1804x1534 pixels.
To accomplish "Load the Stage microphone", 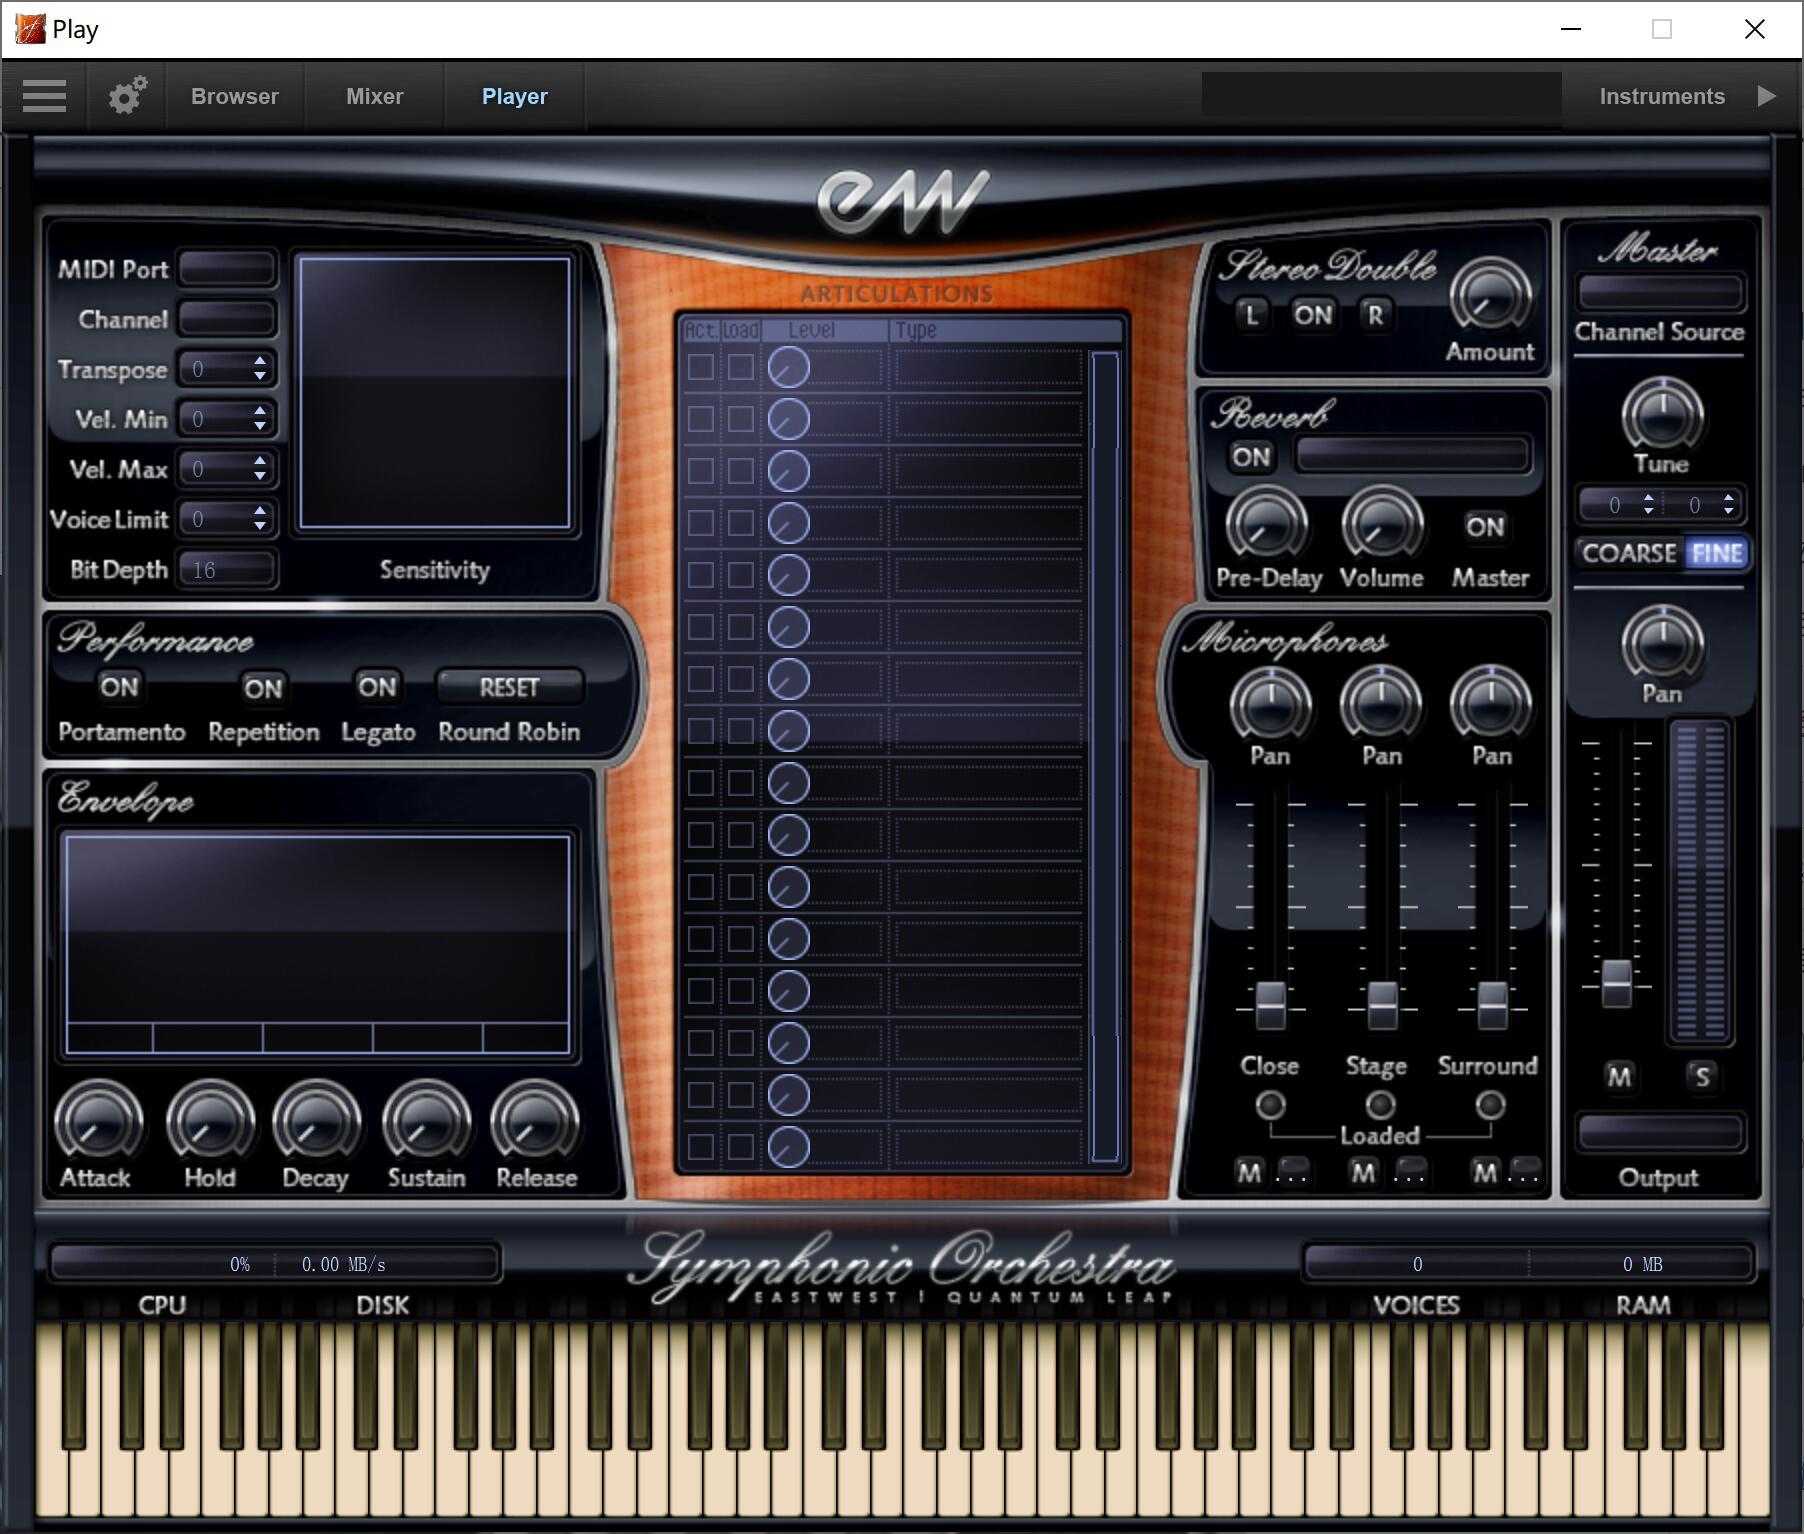I will [x=1380, y=1105].
